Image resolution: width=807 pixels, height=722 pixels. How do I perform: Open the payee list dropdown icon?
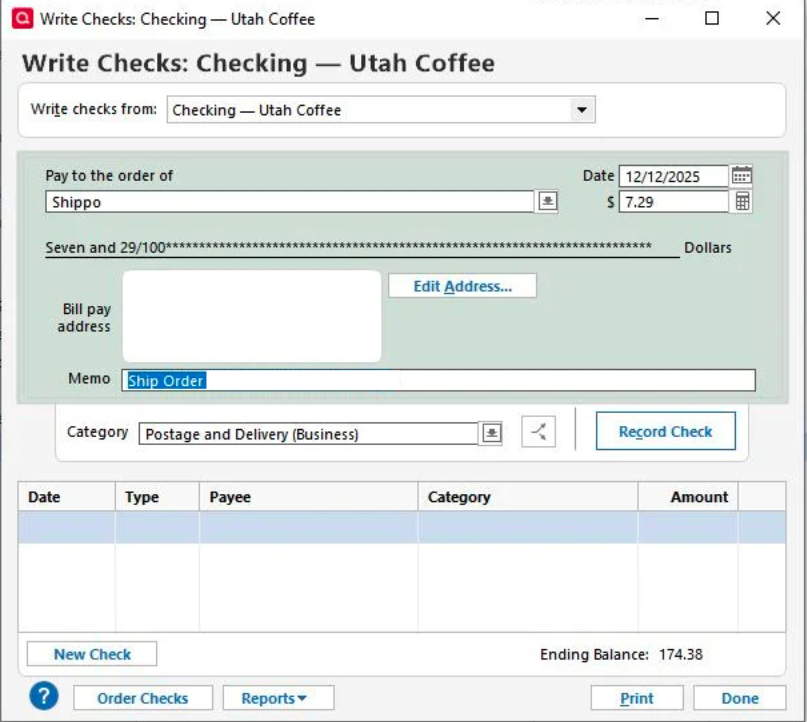click(x=547, y=201)
